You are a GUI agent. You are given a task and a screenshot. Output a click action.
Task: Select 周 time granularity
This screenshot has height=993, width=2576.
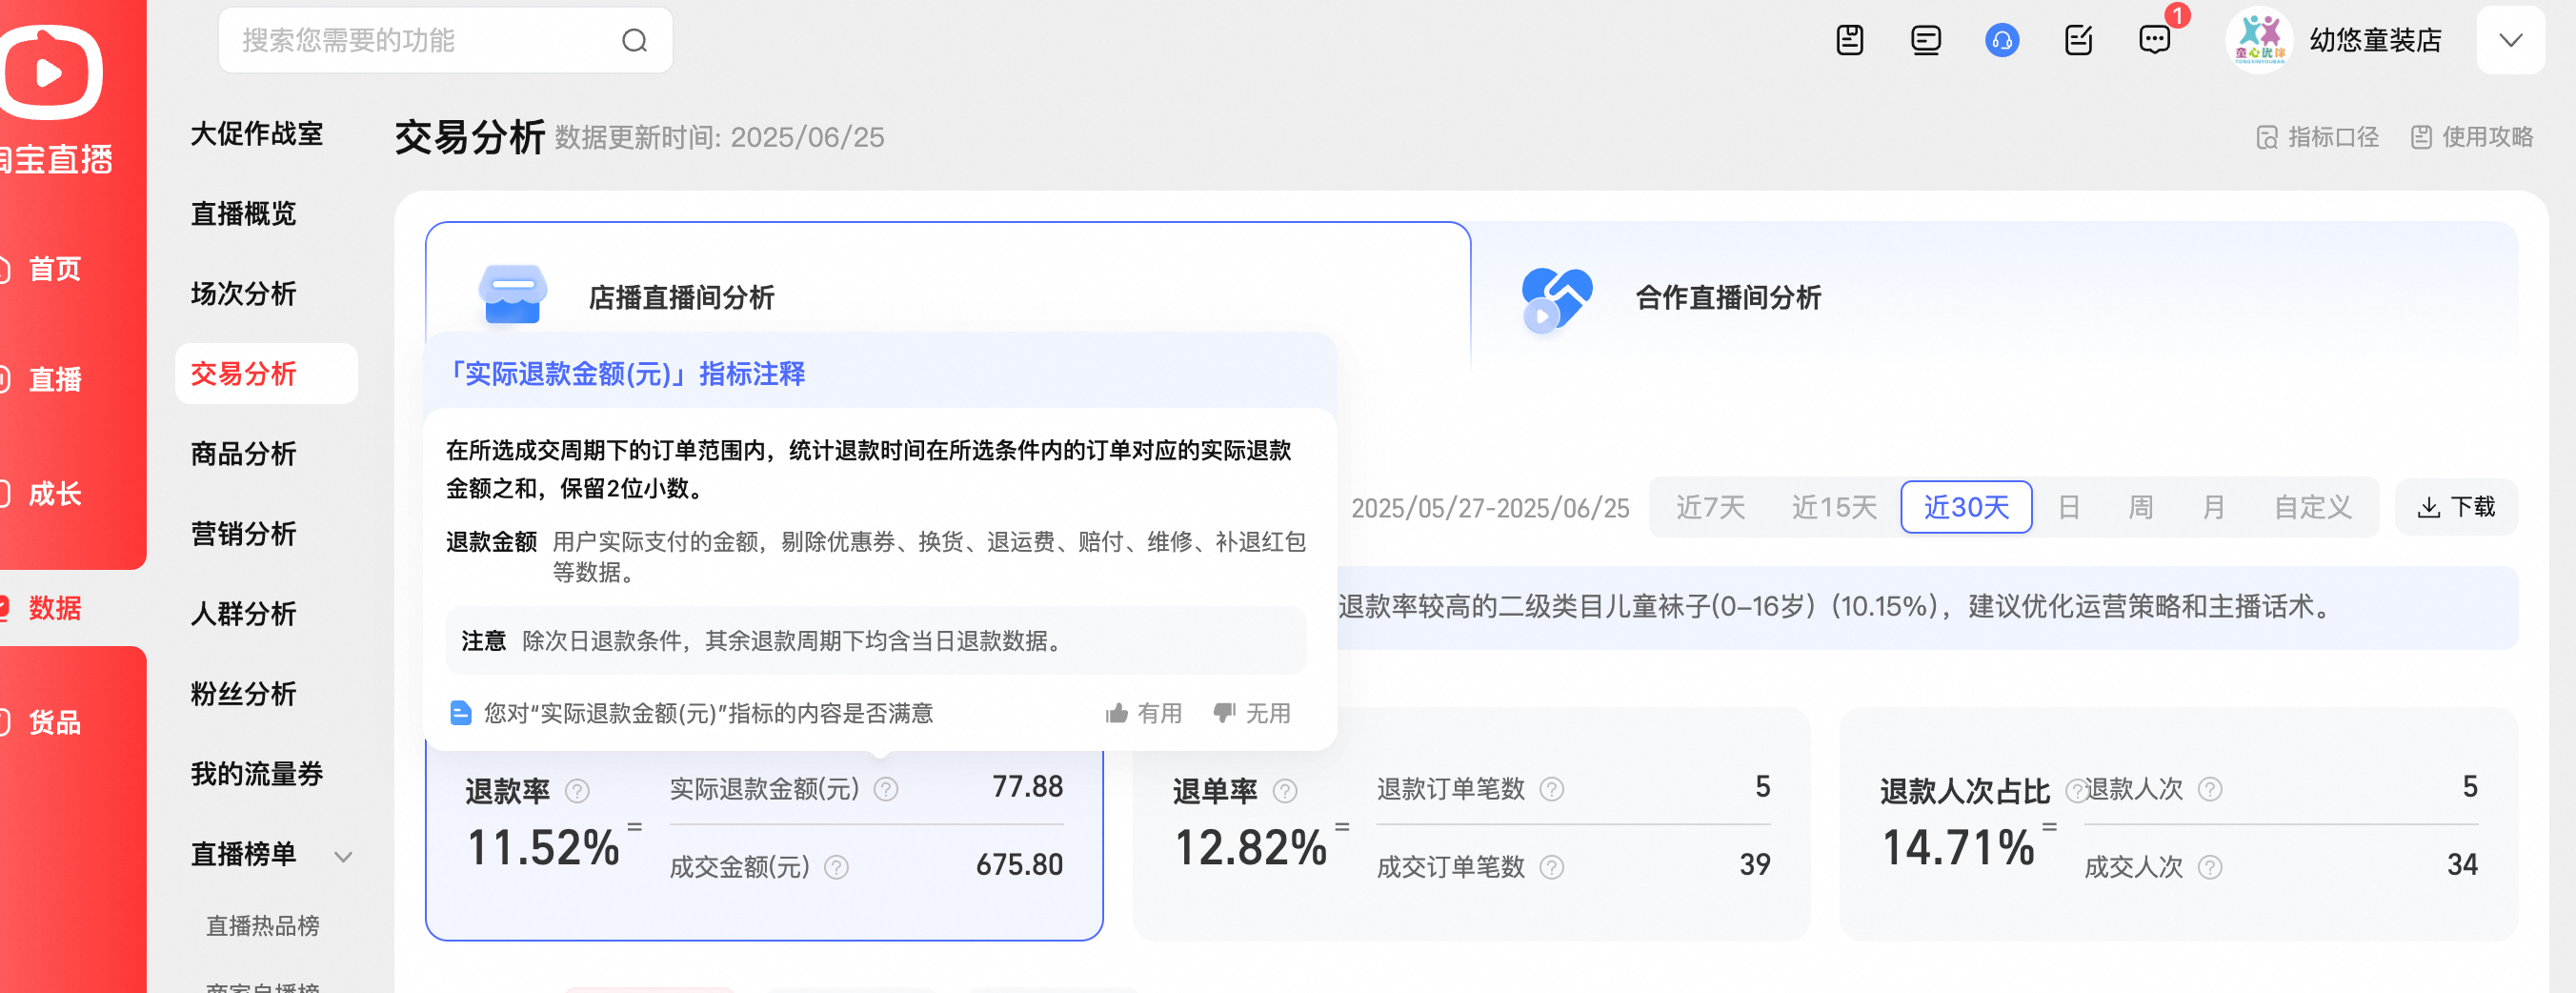point(2140,507)
